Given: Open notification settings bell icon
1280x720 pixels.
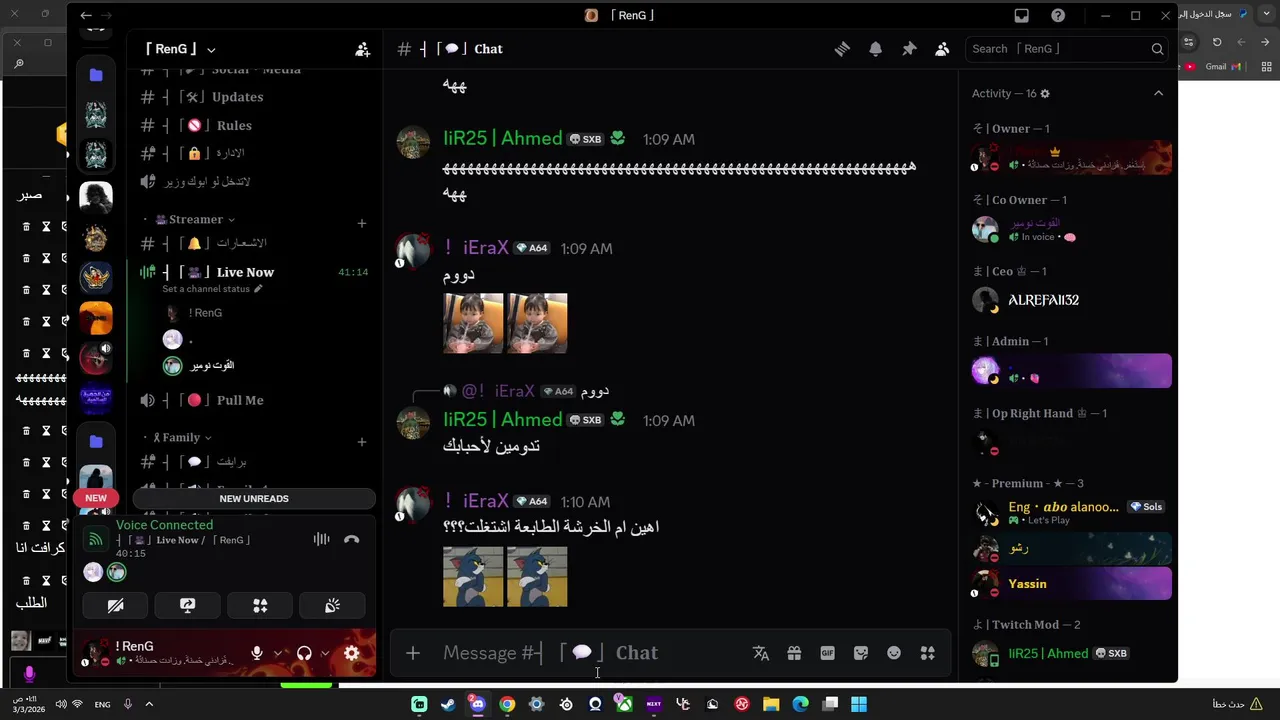Looking at the screenshot, I should 875,49.
